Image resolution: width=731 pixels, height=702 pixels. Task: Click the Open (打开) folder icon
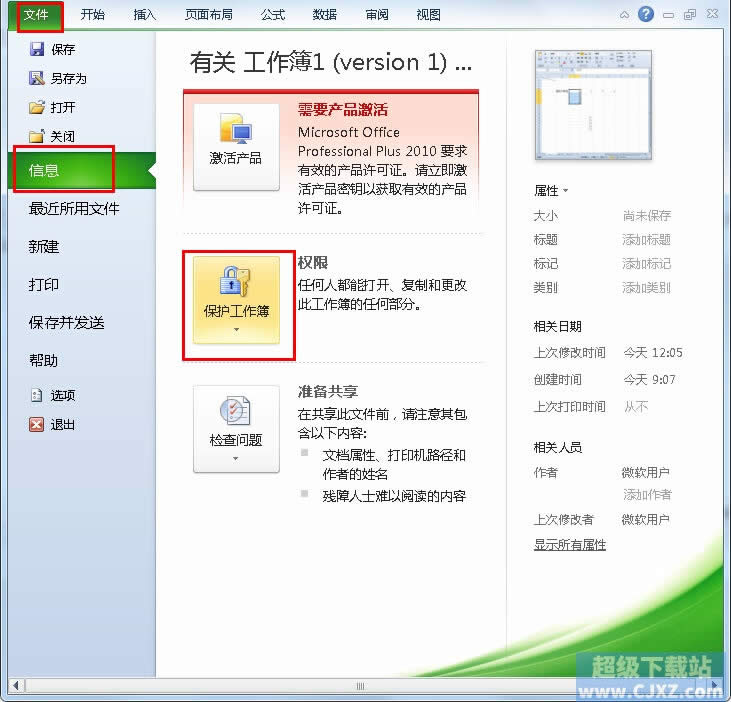point(37,107)
